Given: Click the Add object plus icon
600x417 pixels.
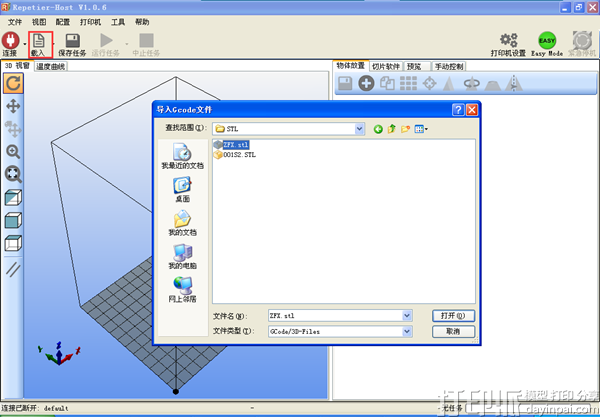Looking at the screenshot, I should click(x=366, y=83).
